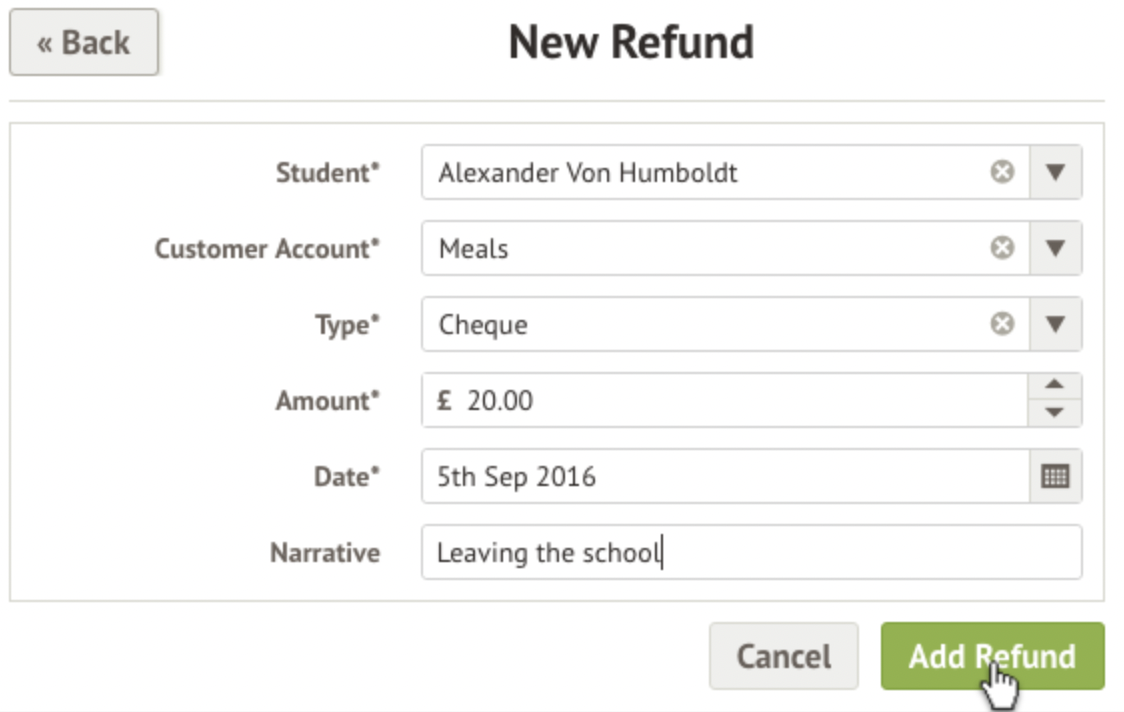Go back with the Back button
This screenshot has height=712, width=1124.
click(x=84, y=43)
